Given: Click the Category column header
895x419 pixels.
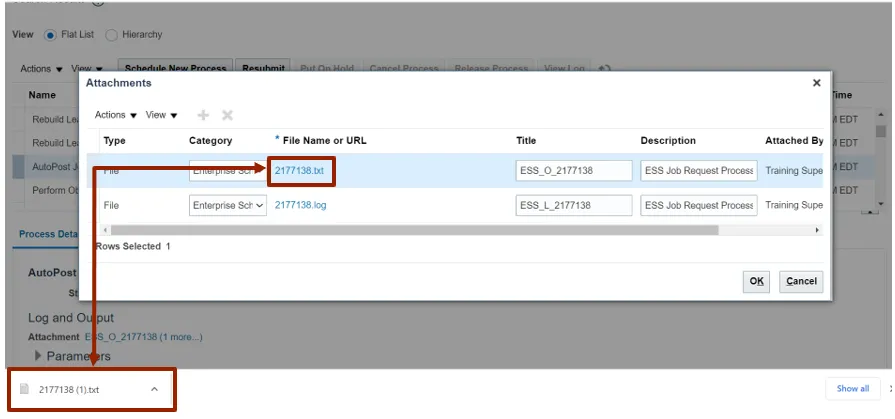Looking at the screenshot, I should pyautogui.click(x=211, y=140).
